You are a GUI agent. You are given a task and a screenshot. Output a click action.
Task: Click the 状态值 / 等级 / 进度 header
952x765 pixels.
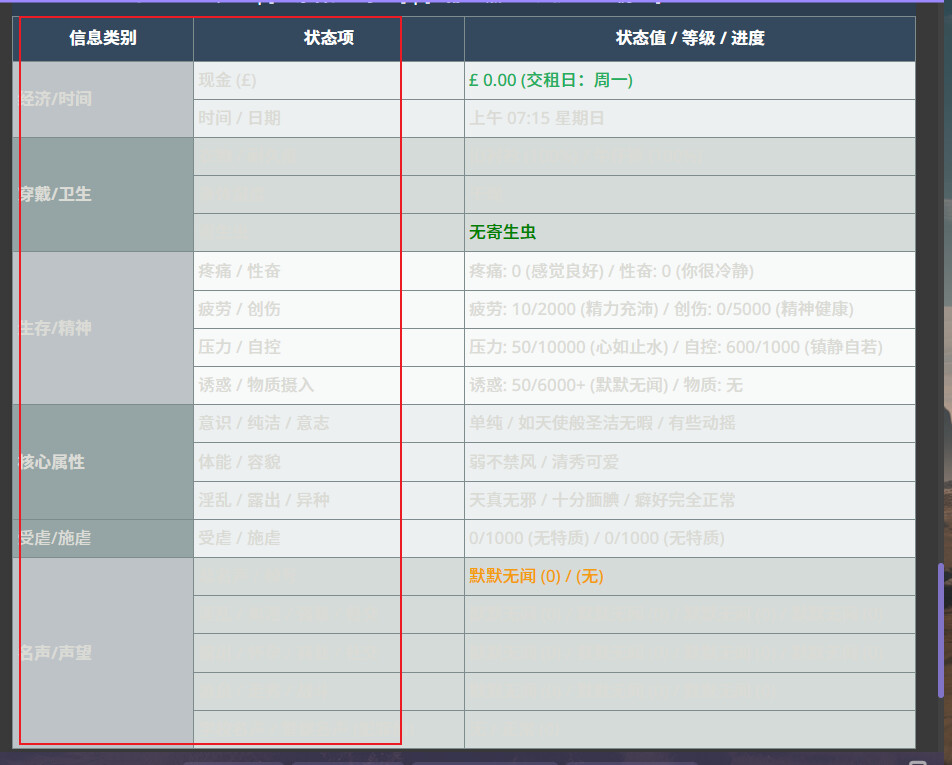pos(690,38)
